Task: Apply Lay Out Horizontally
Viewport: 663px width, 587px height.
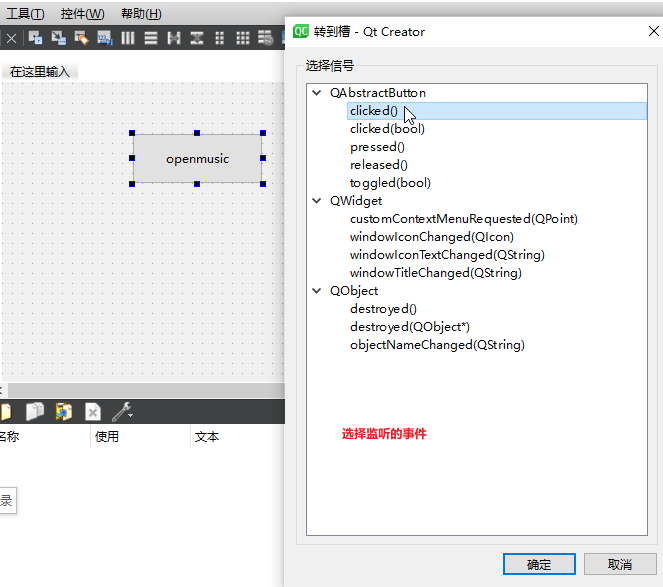Action: click(128, 38)
